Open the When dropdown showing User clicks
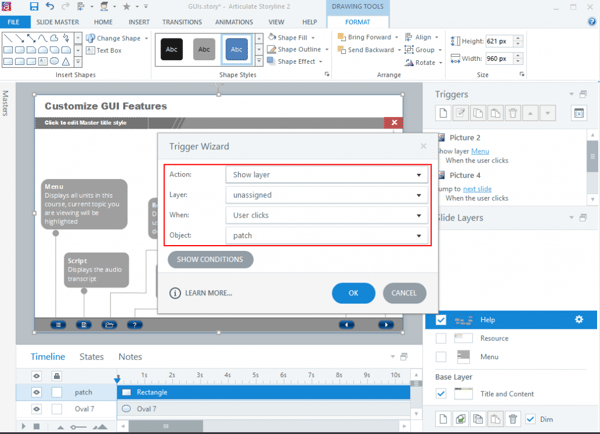600x434 pixels. click(x=326, y=215)
